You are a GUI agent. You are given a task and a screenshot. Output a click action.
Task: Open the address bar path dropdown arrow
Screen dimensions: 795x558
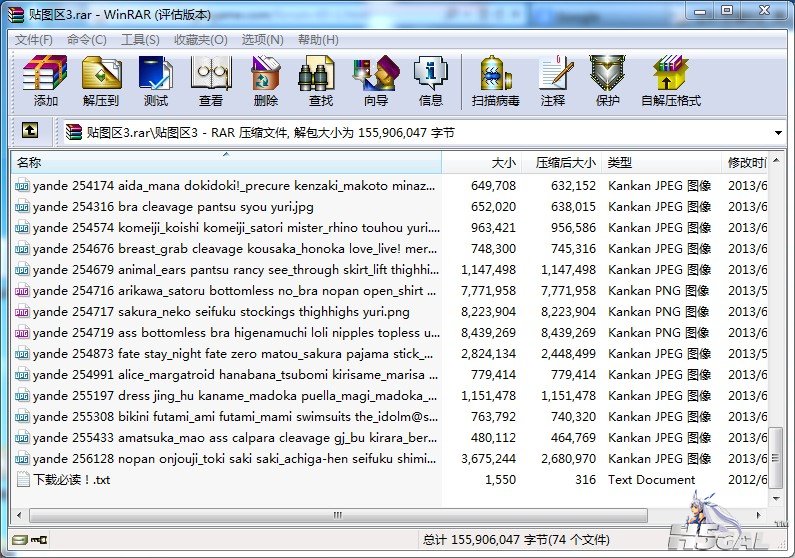click(778, 133)
